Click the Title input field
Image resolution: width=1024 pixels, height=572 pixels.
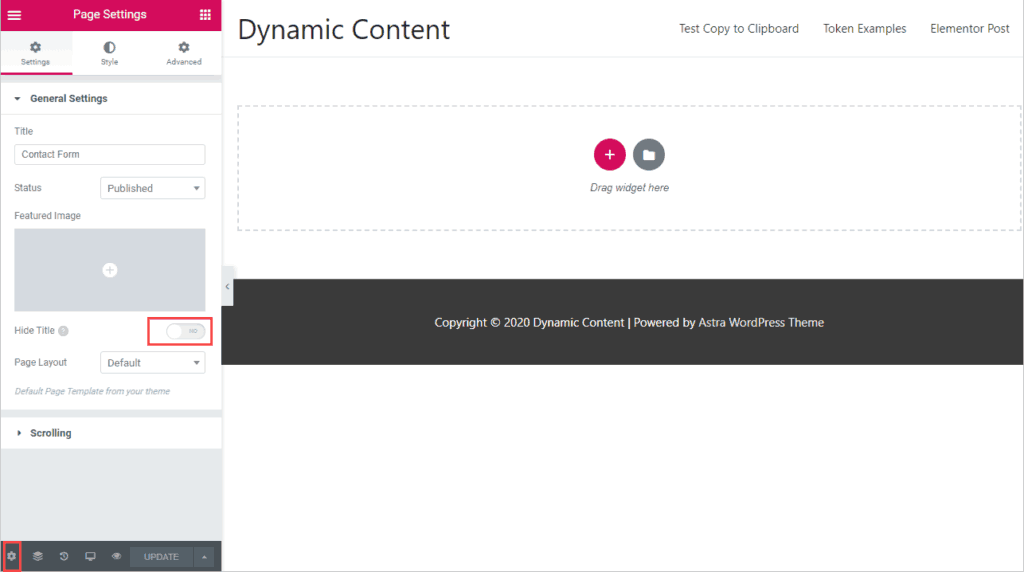point(110,154)
